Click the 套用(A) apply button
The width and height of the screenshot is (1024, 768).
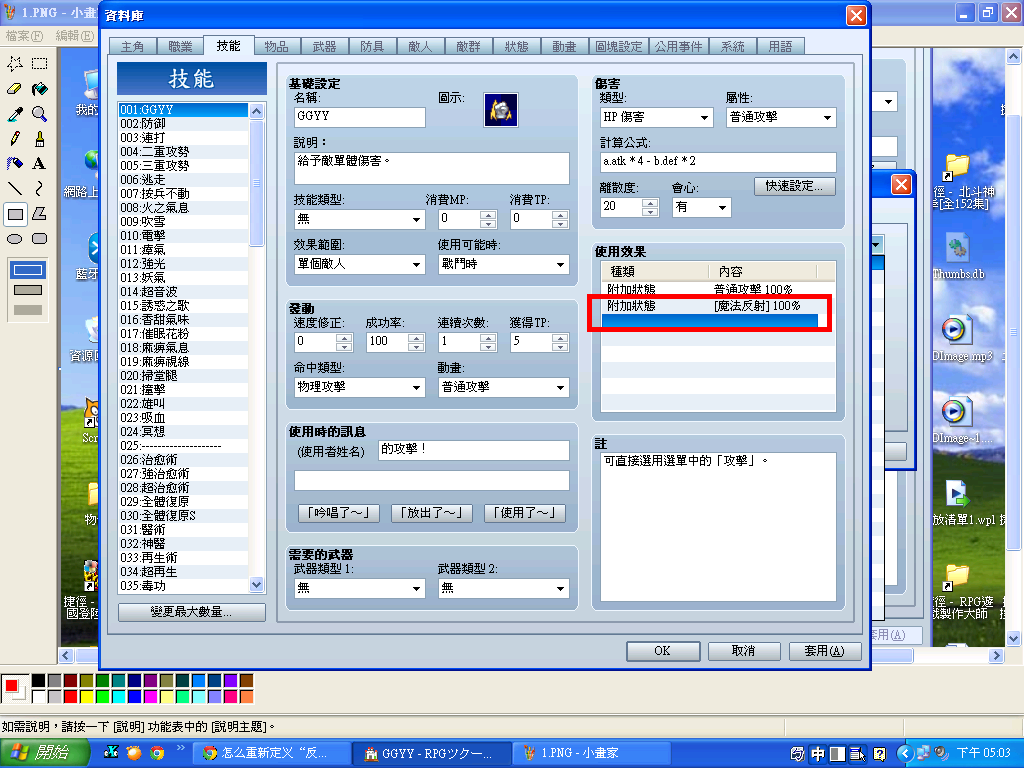(825, 651)
